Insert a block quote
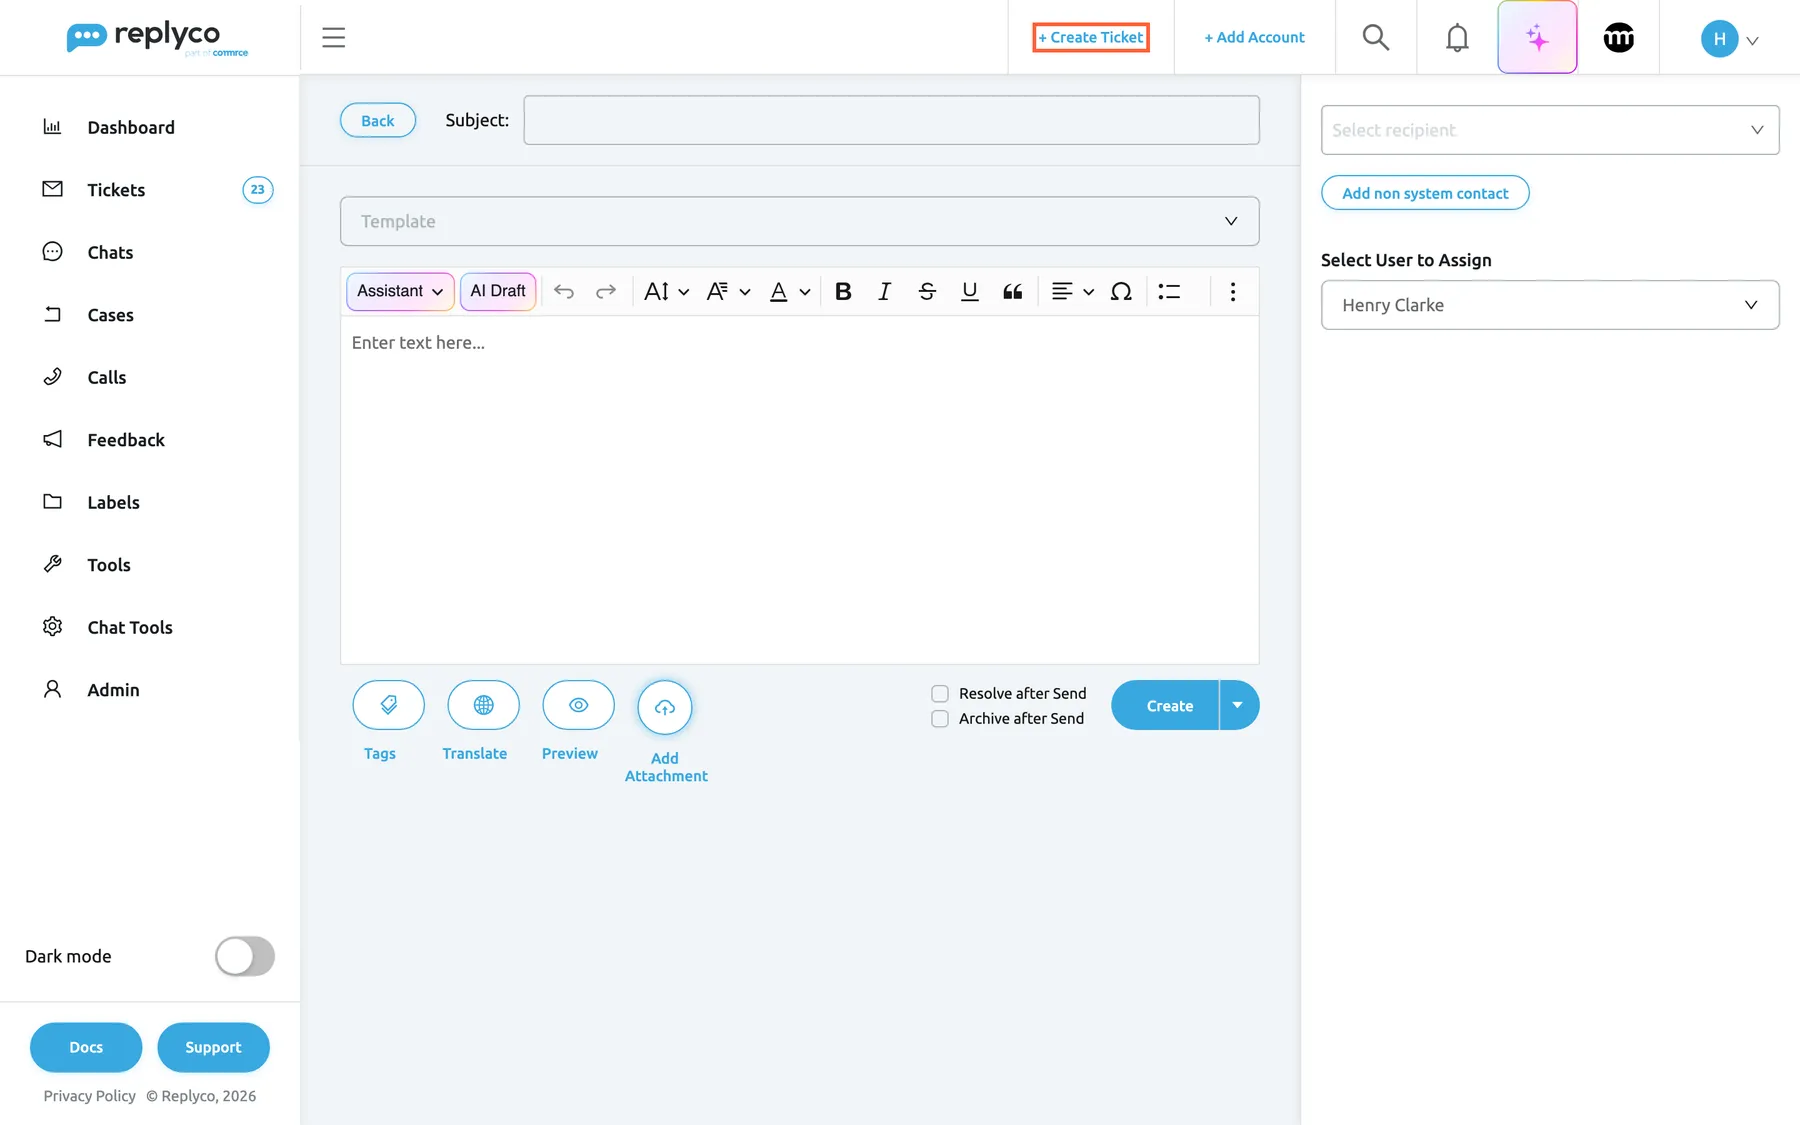The height and width of the screenshot is (1125, 1800). [1013, 291]
